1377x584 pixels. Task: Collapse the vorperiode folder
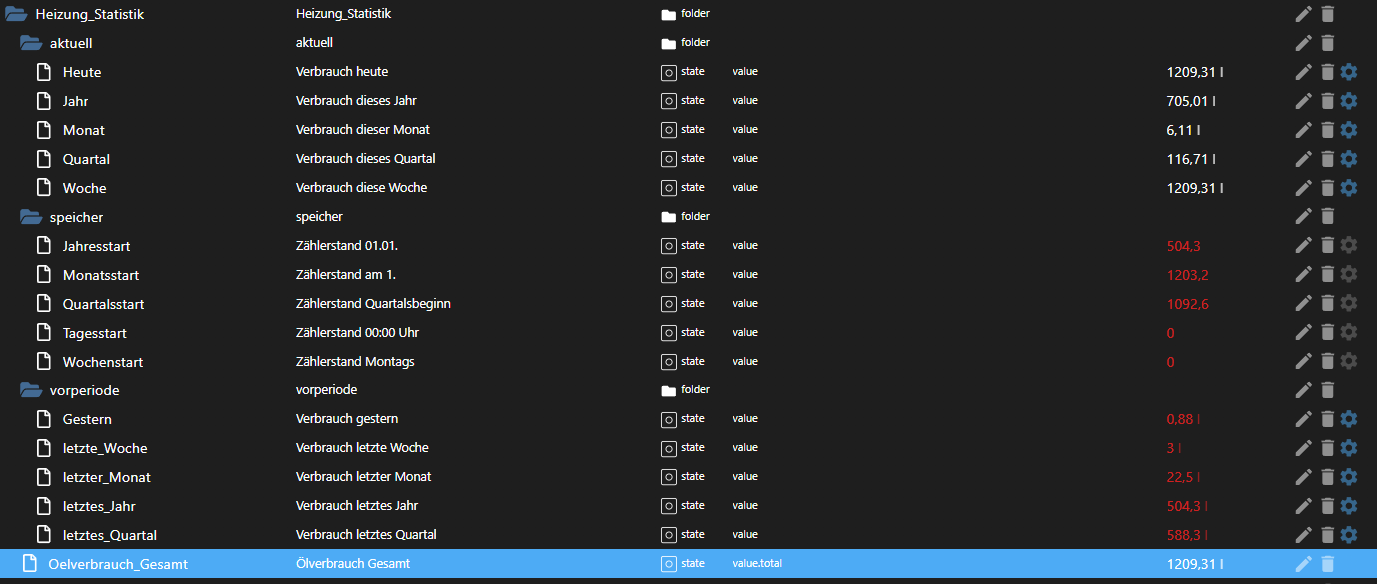click(31, 390)
